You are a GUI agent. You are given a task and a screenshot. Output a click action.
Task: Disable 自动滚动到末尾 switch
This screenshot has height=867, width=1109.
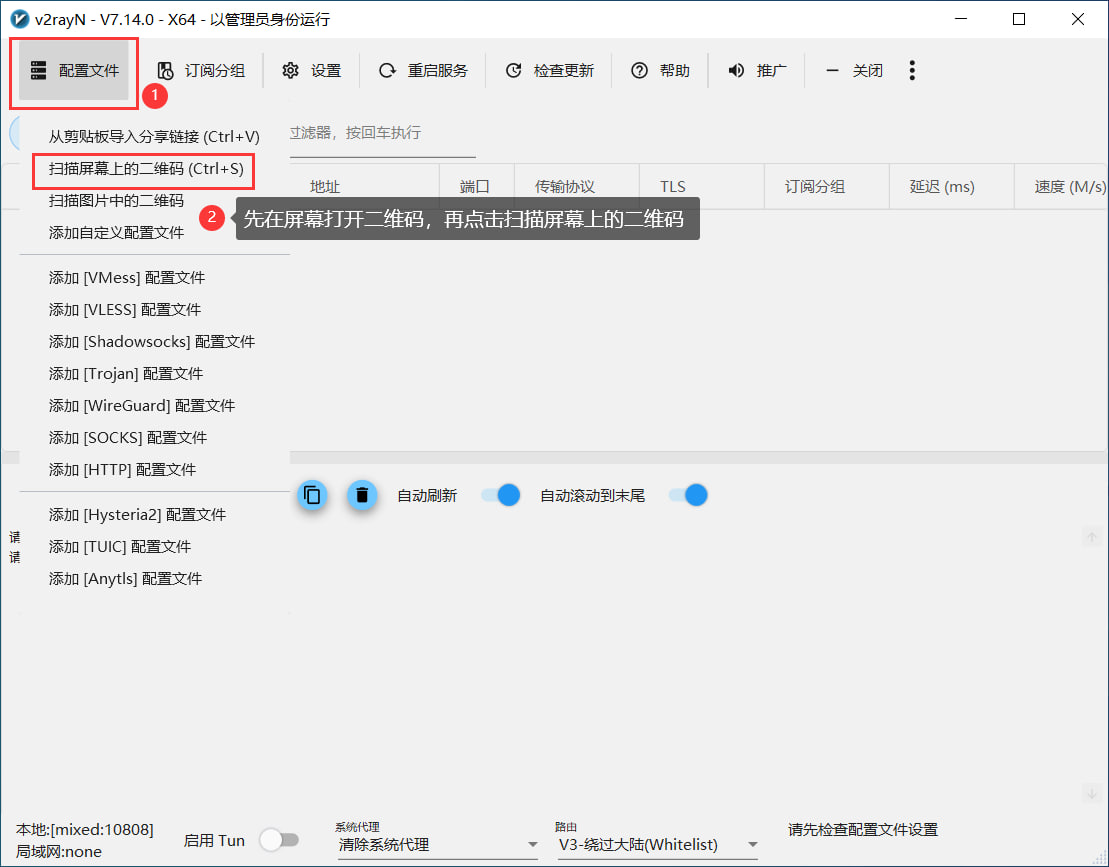coord(688,495)
